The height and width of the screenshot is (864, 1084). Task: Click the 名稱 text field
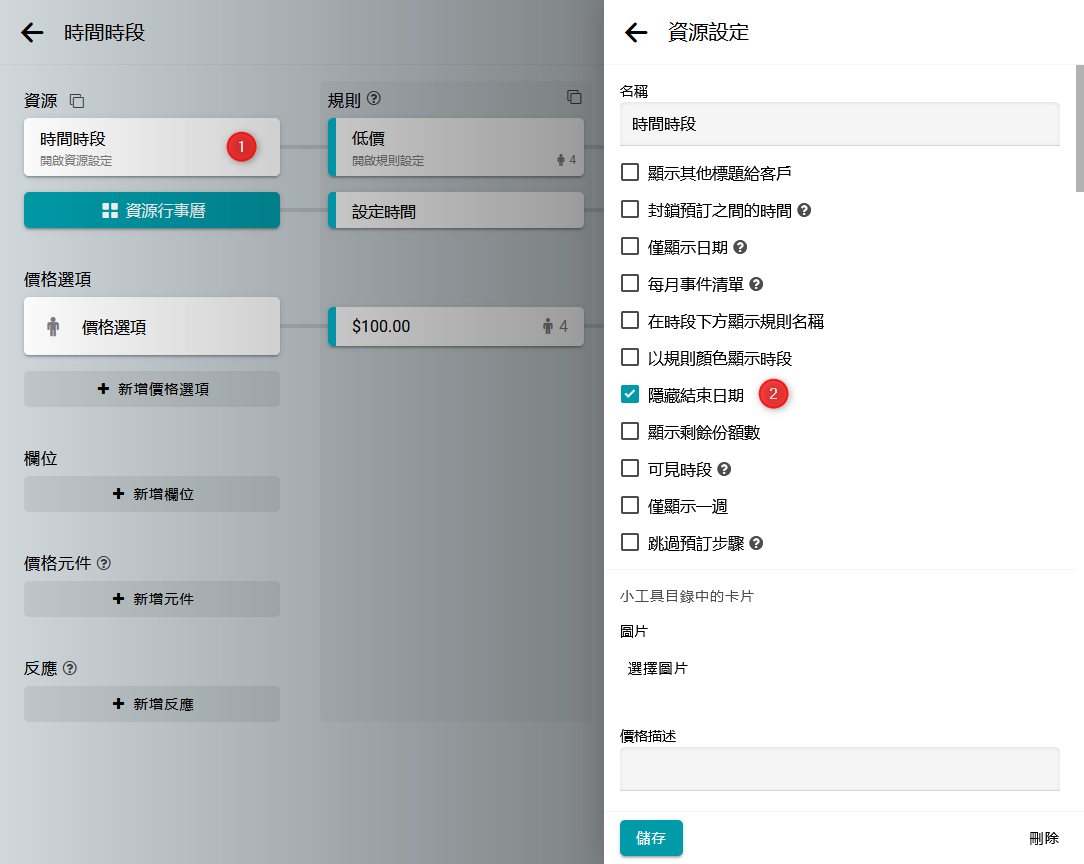839,125
